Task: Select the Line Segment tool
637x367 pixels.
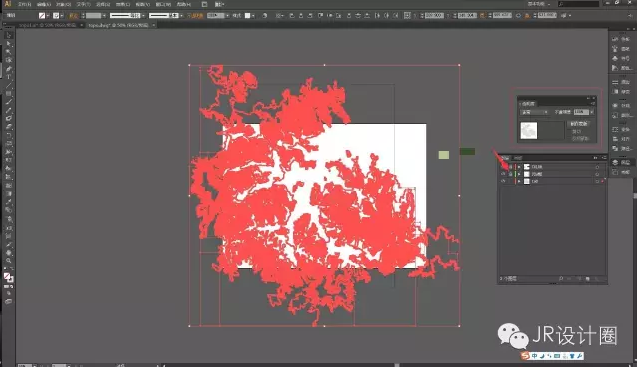Action: pos(9,85)
